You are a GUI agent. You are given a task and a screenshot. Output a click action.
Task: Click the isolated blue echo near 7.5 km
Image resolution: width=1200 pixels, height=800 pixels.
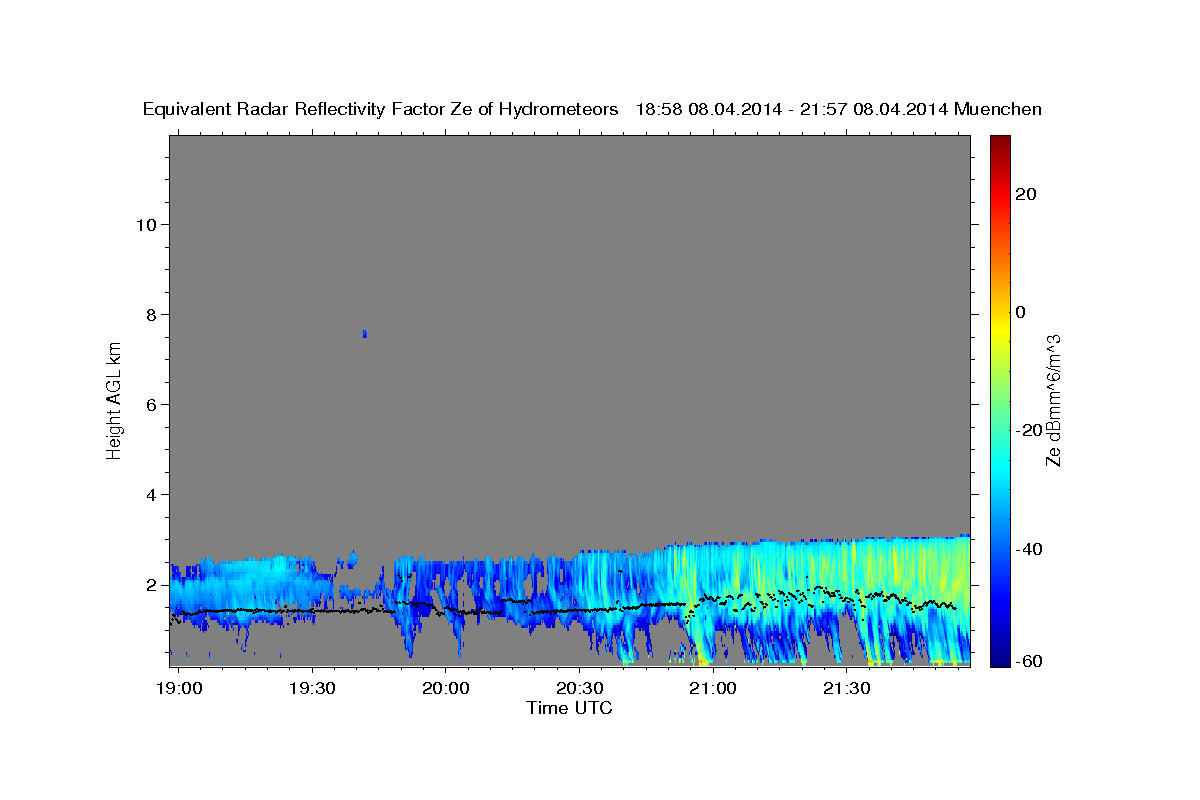pyautogui.click(x=365, y=333)
